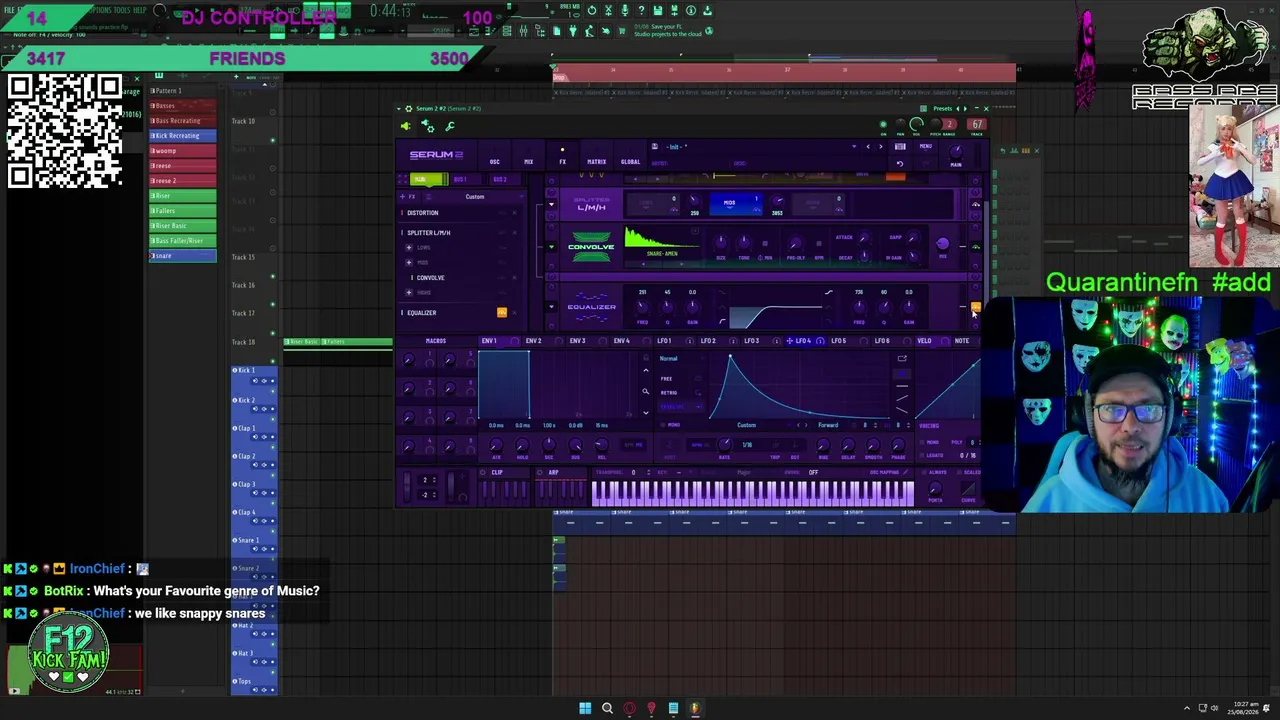The height and width of the screenshot is (720, 1280).
Task: Open the Custom FX chain dropdown
Action: (x=475, y=197)
